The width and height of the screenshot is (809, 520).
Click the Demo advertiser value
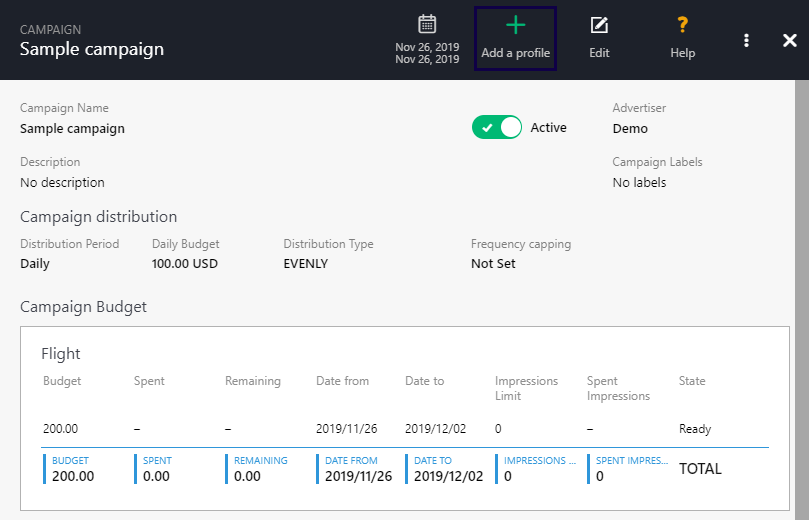coord(630,128)
